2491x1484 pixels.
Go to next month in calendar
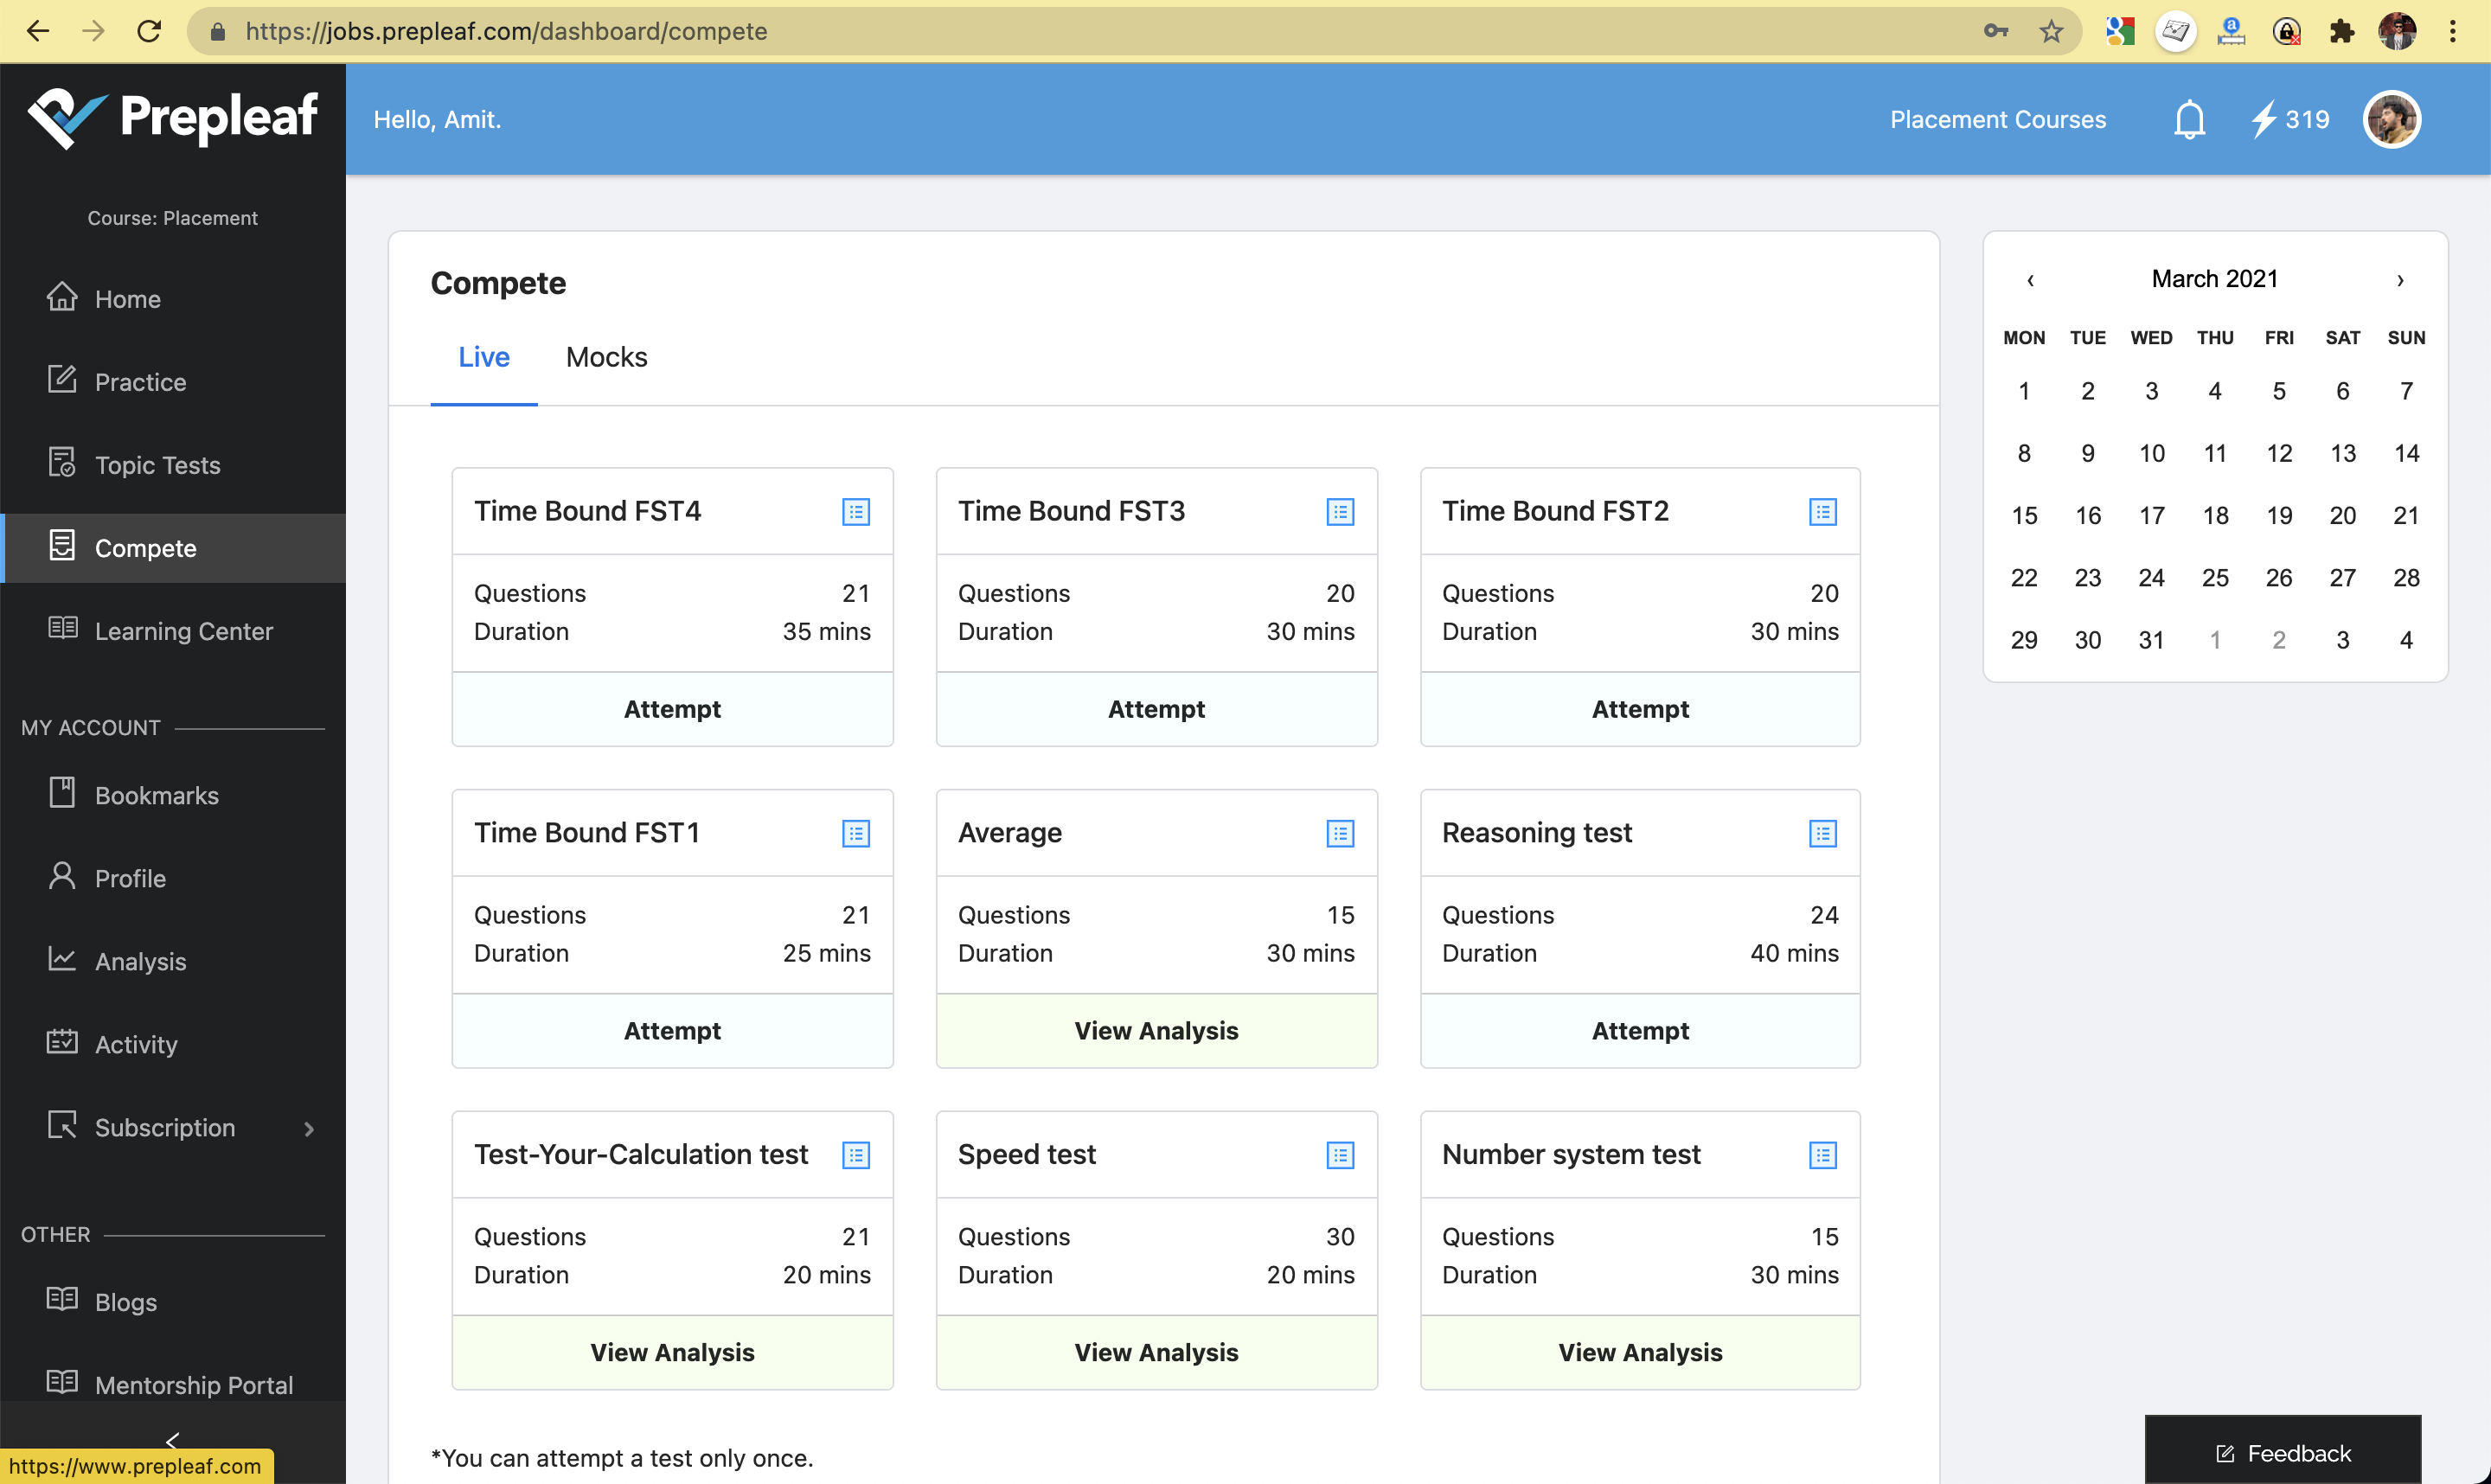pos(2400,280)
